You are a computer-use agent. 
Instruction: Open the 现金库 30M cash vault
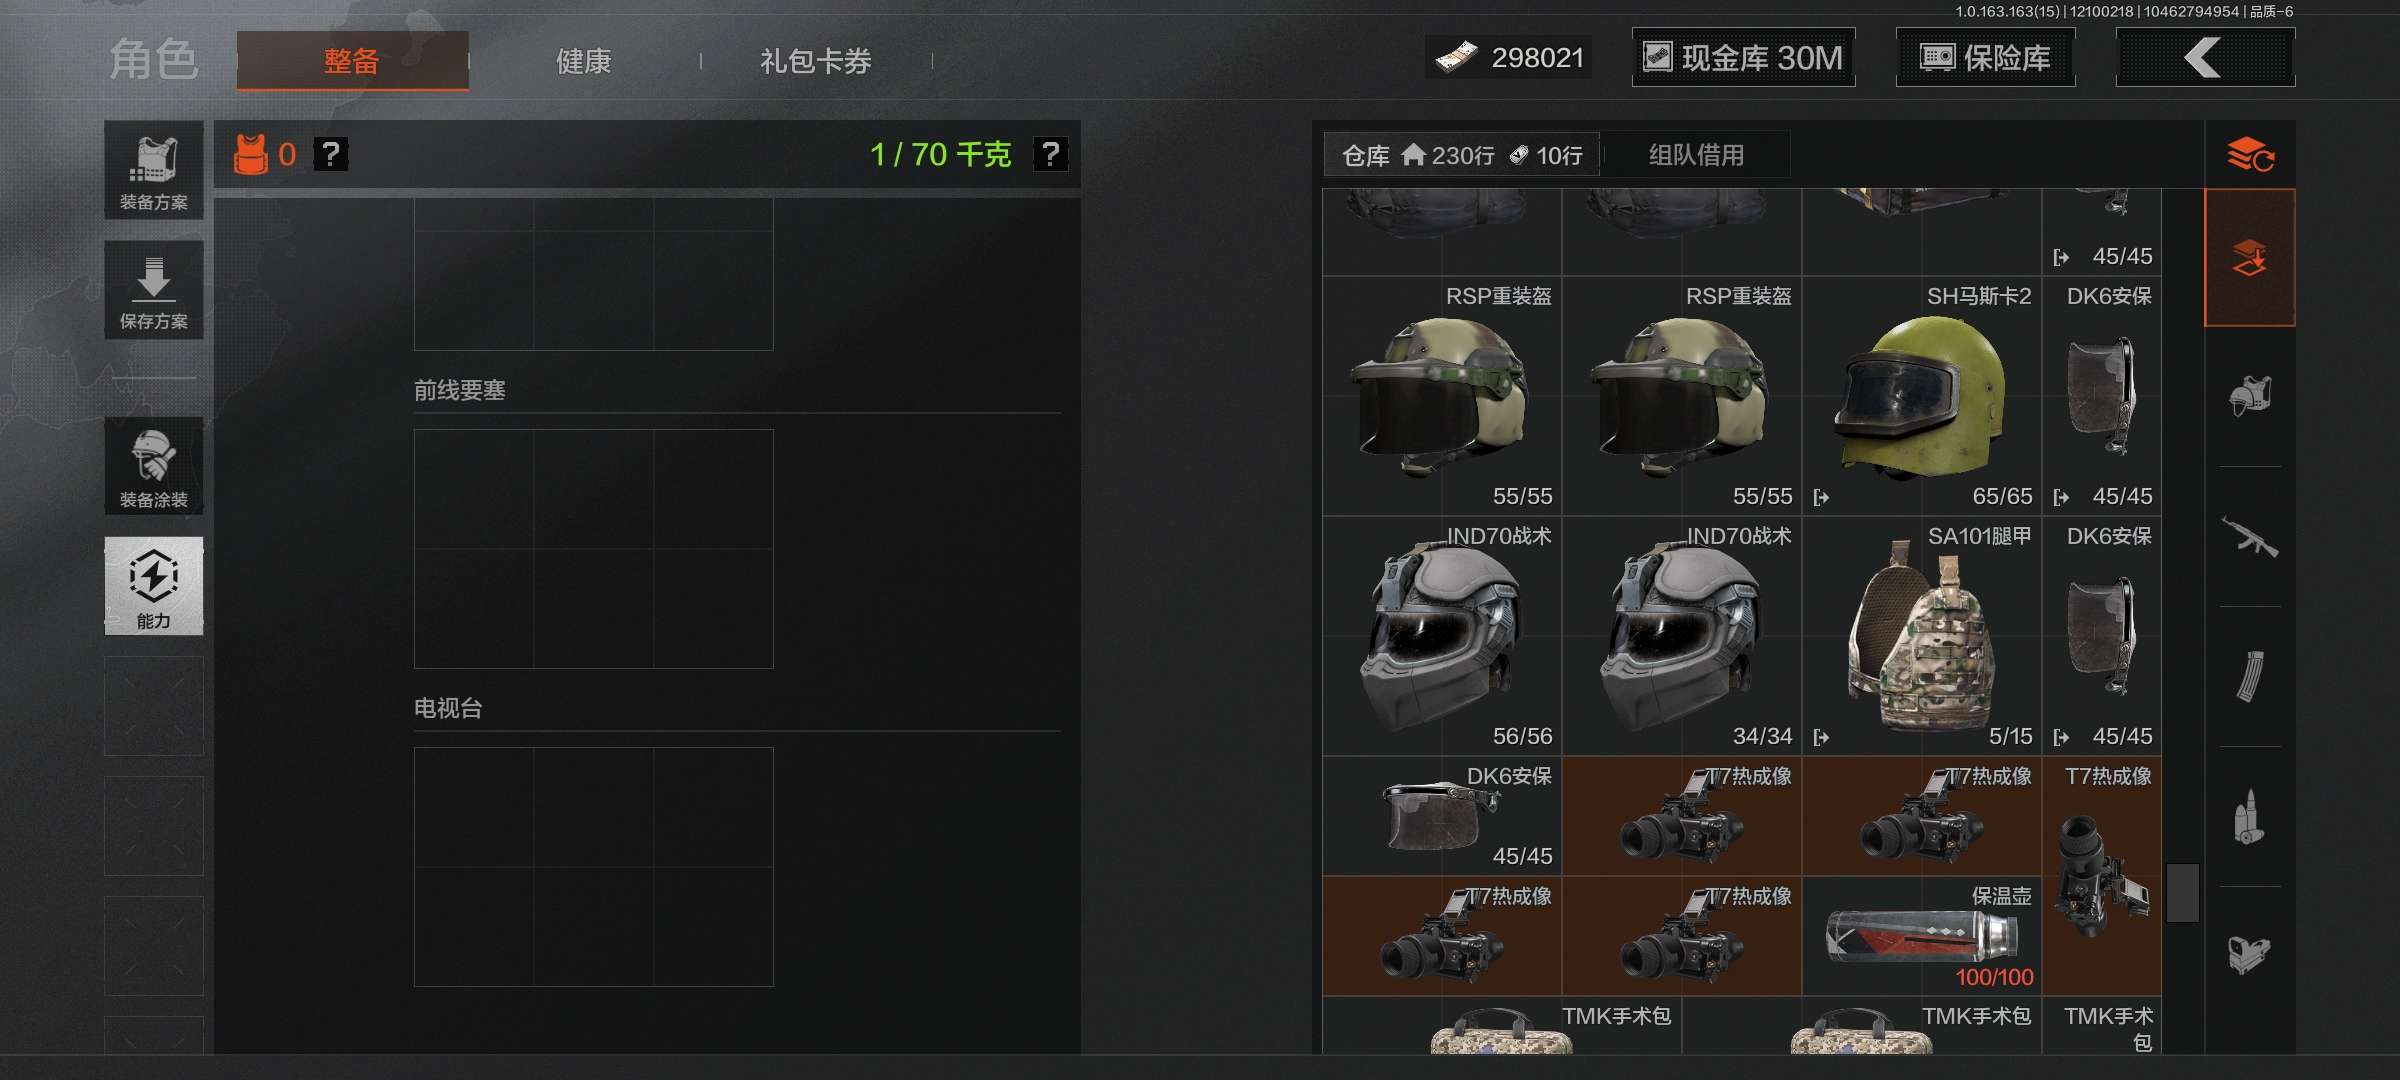(1744, 58)
